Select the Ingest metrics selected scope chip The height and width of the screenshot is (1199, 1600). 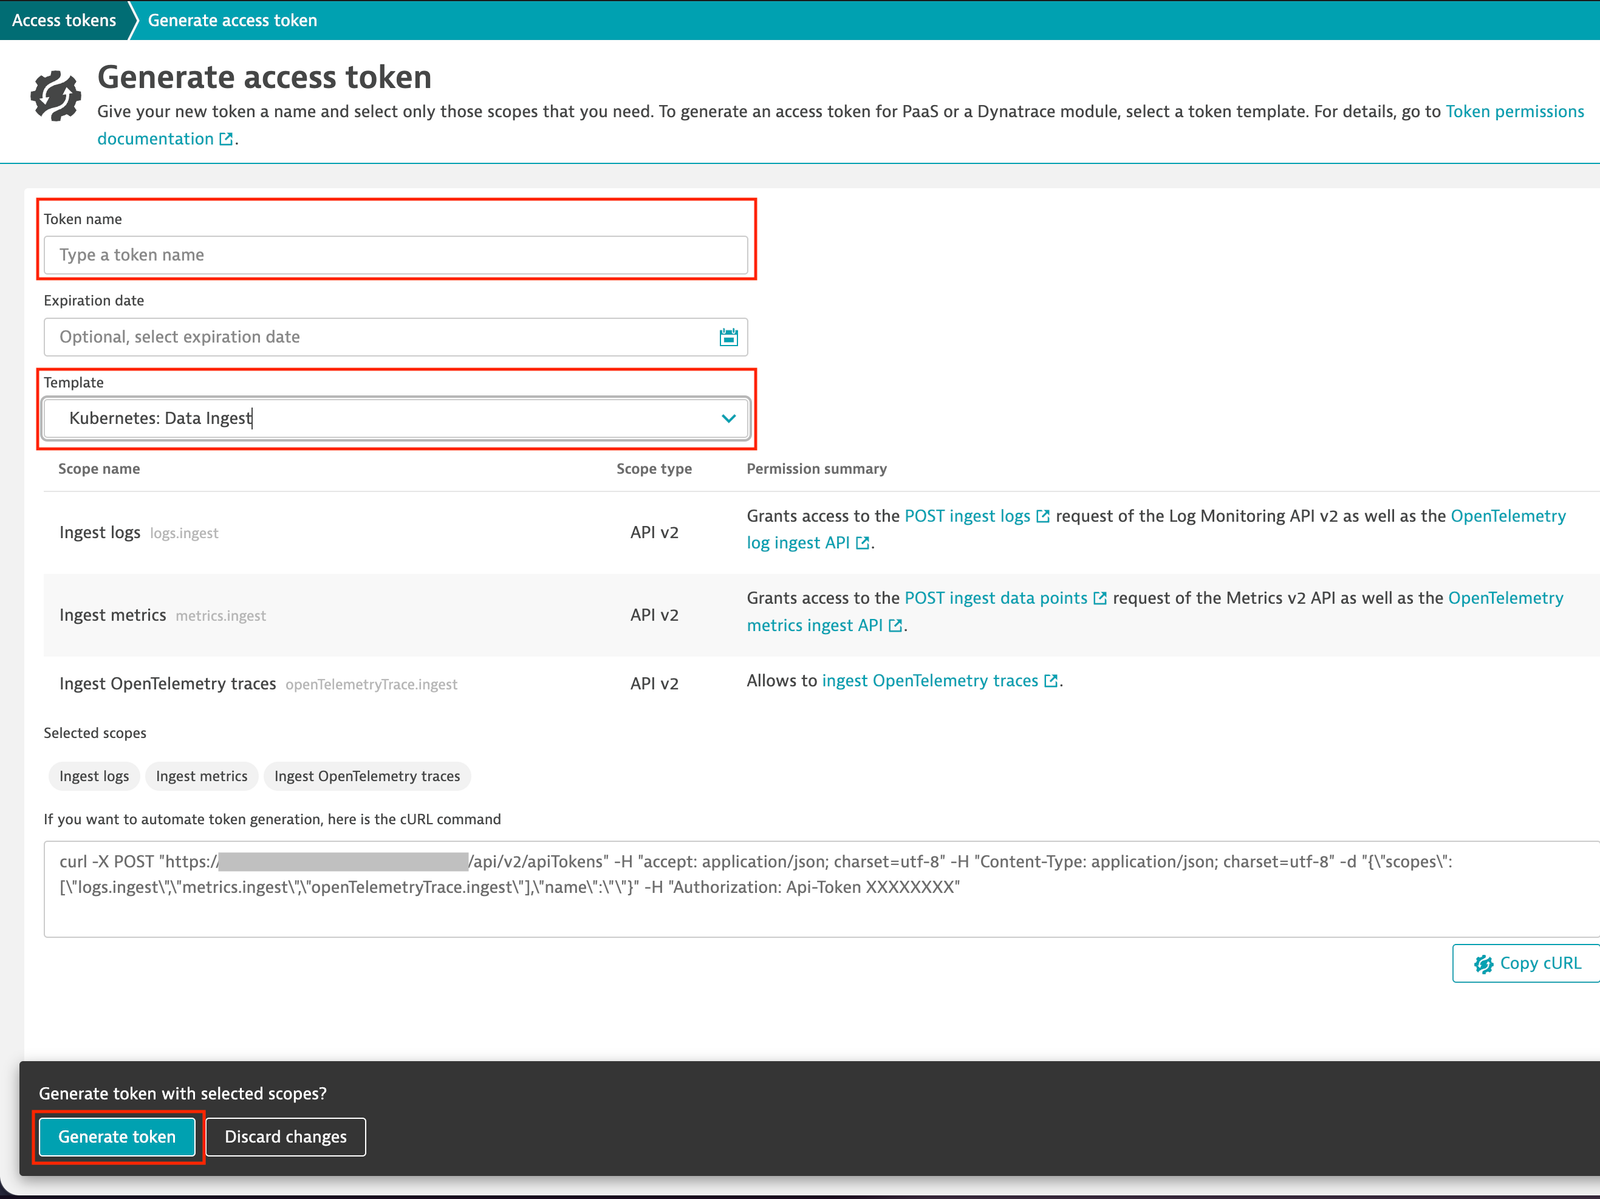click(202, 776)
